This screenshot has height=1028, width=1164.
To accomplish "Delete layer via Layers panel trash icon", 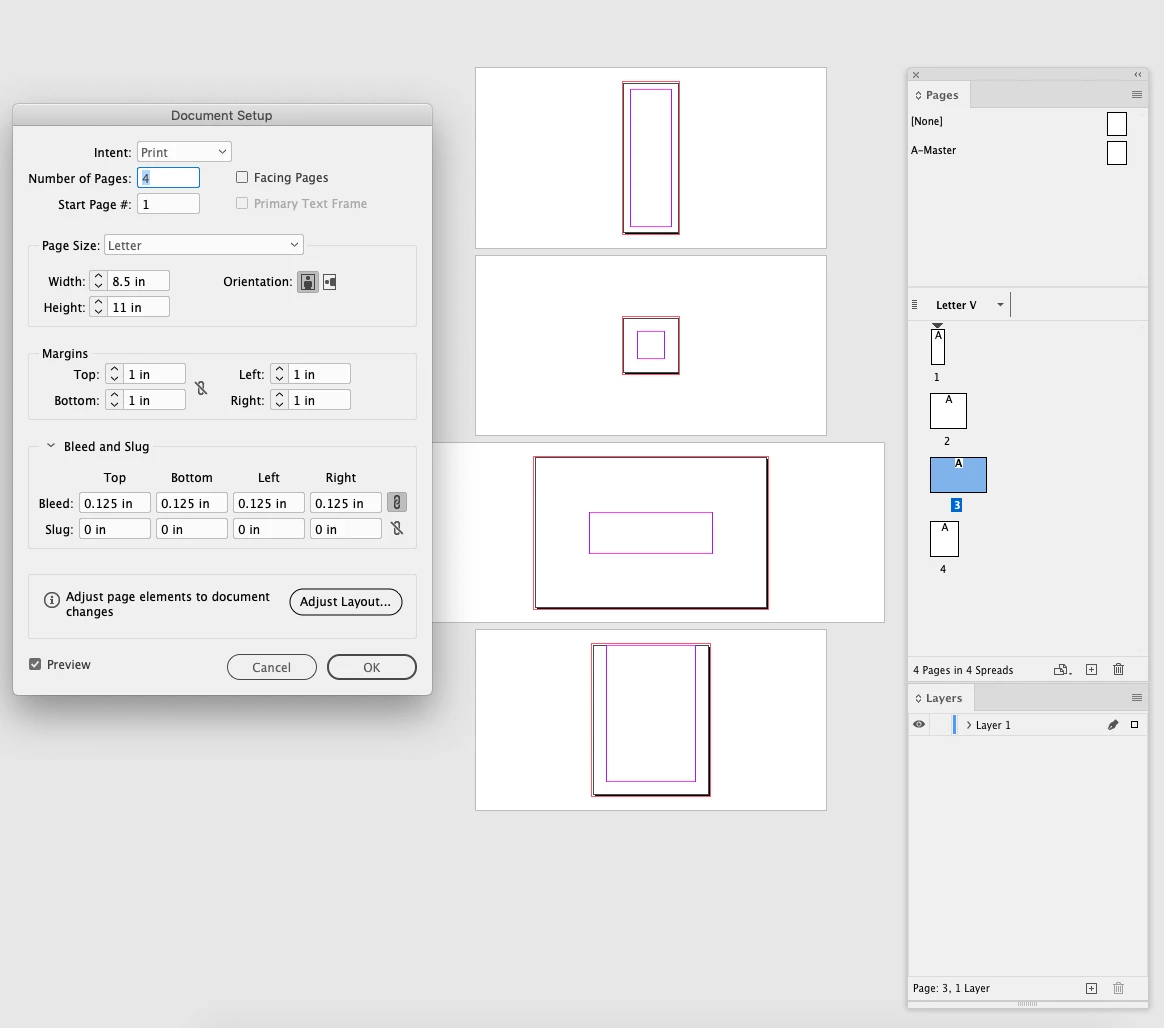I will (x=1118, y=988).
